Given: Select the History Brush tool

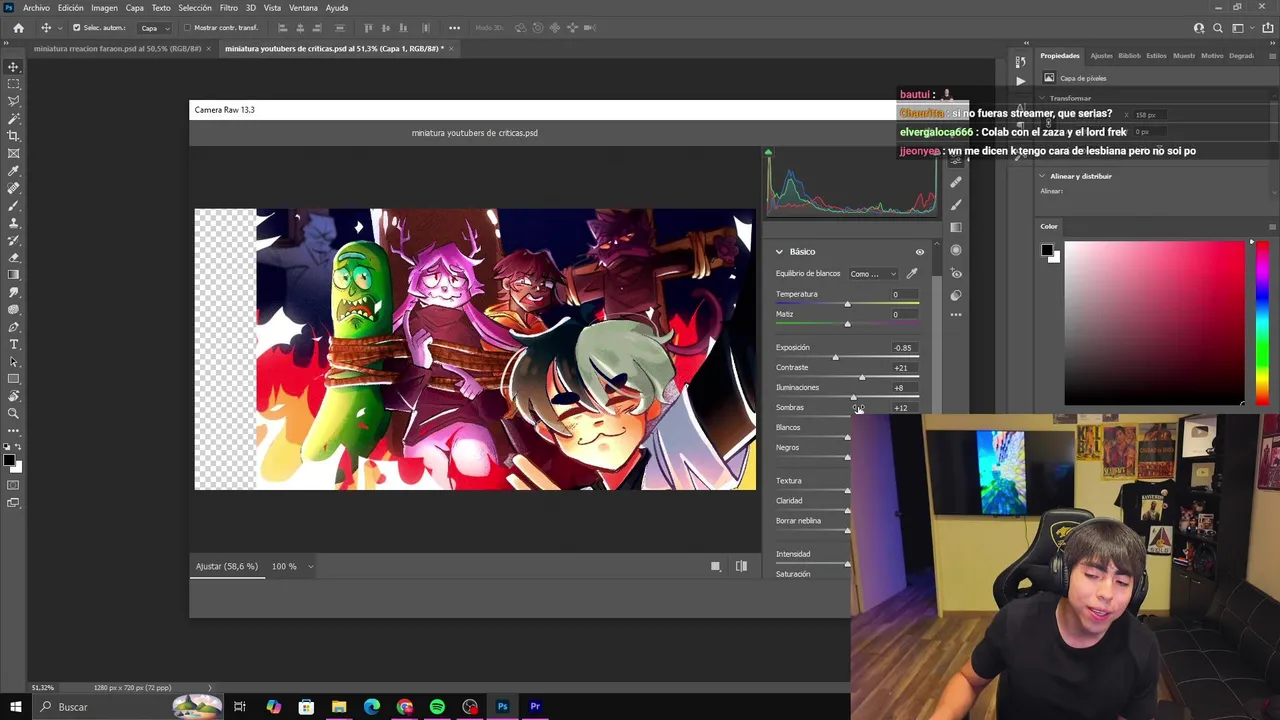Looking at the screenshot, I should 14,240.
